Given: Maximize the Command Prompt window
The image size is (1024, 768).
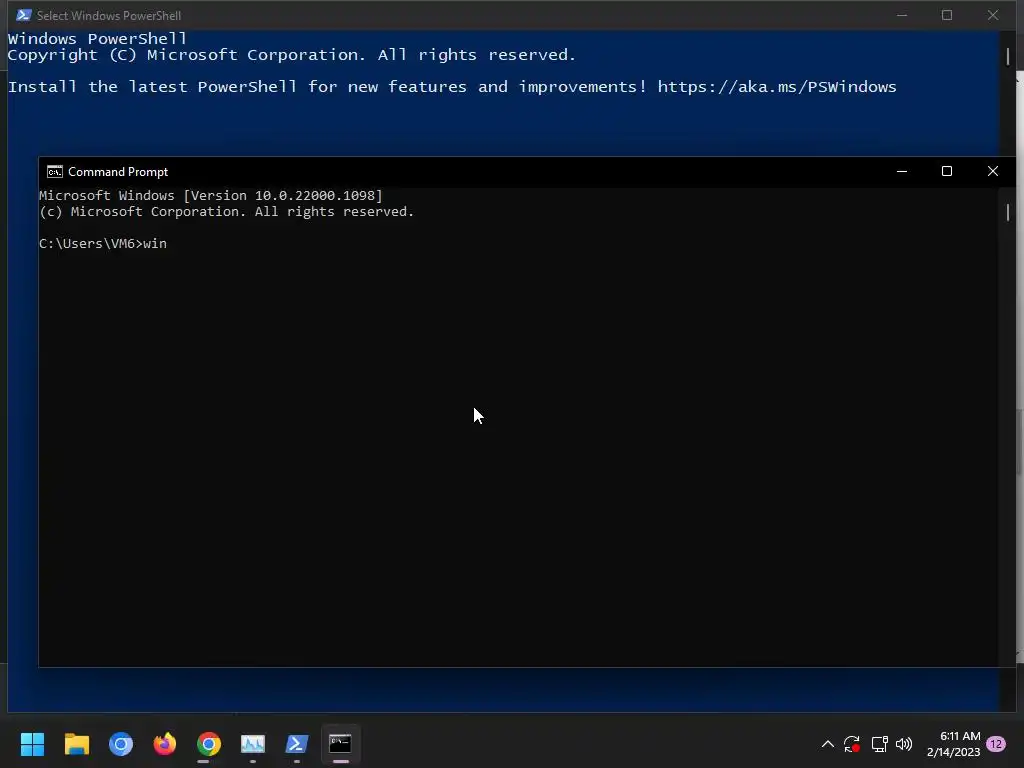Looking at the screenshot, I should pyautogui.click(x=947, y=171).
